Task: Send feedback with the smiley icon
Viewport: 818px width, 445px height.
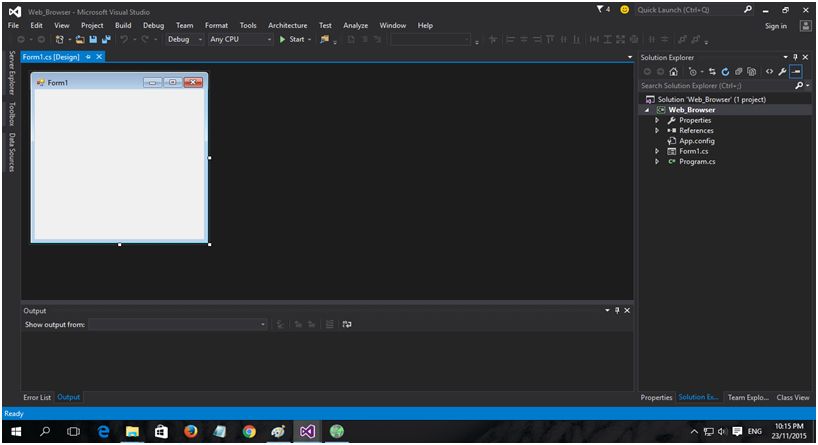Action: [625, 9]
